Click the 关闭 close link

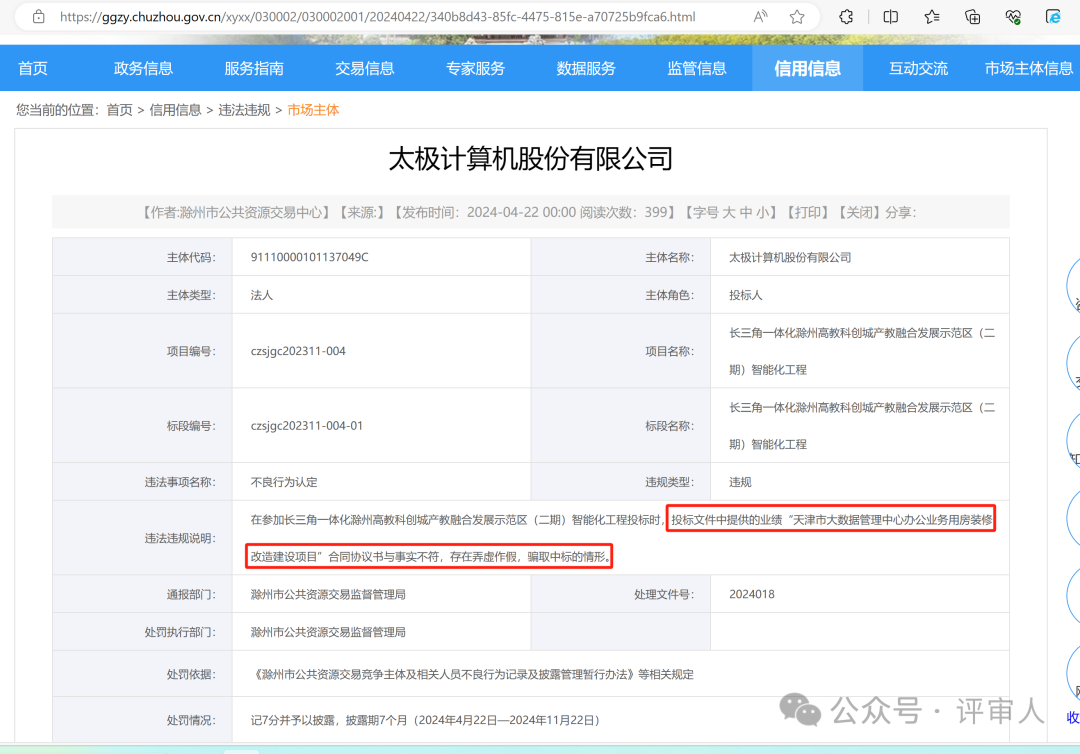point(859,212)
